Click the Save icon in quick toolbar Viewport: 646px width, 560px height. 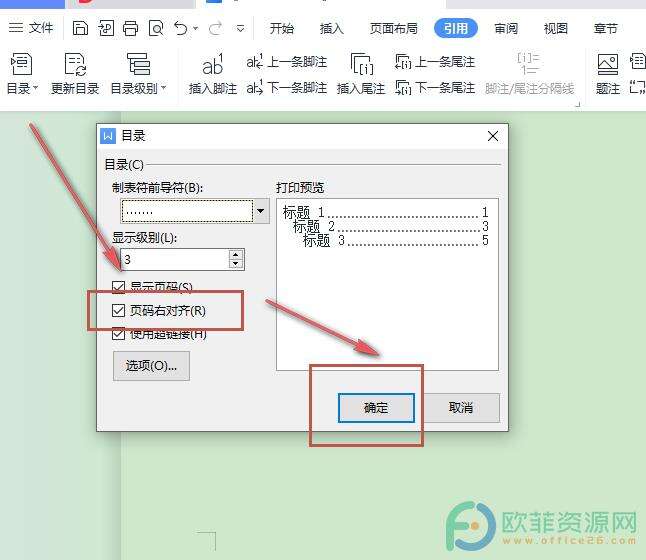click(x=80, y=28)
